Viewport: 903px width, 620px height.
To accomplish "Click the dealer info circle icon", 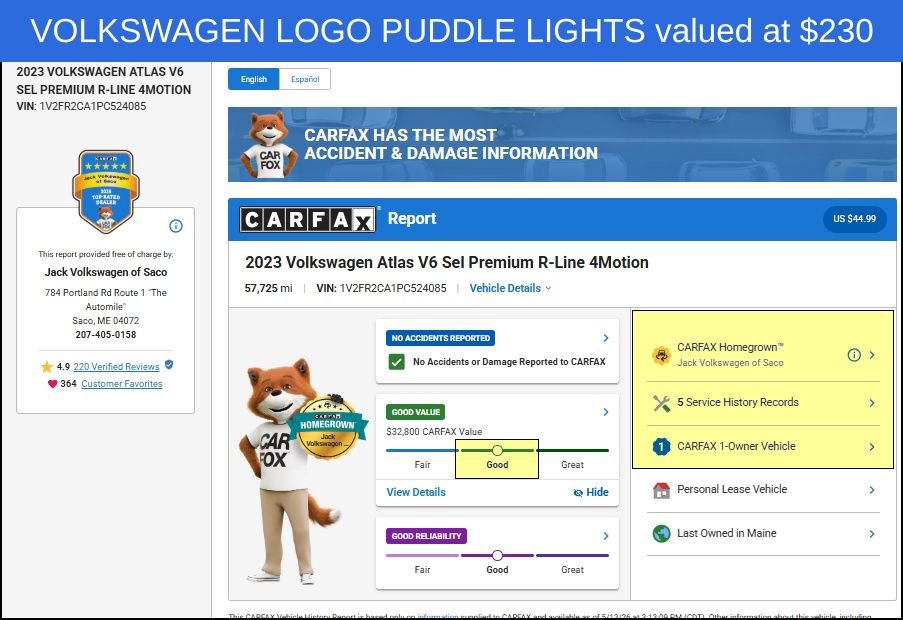I will [176, 226].
